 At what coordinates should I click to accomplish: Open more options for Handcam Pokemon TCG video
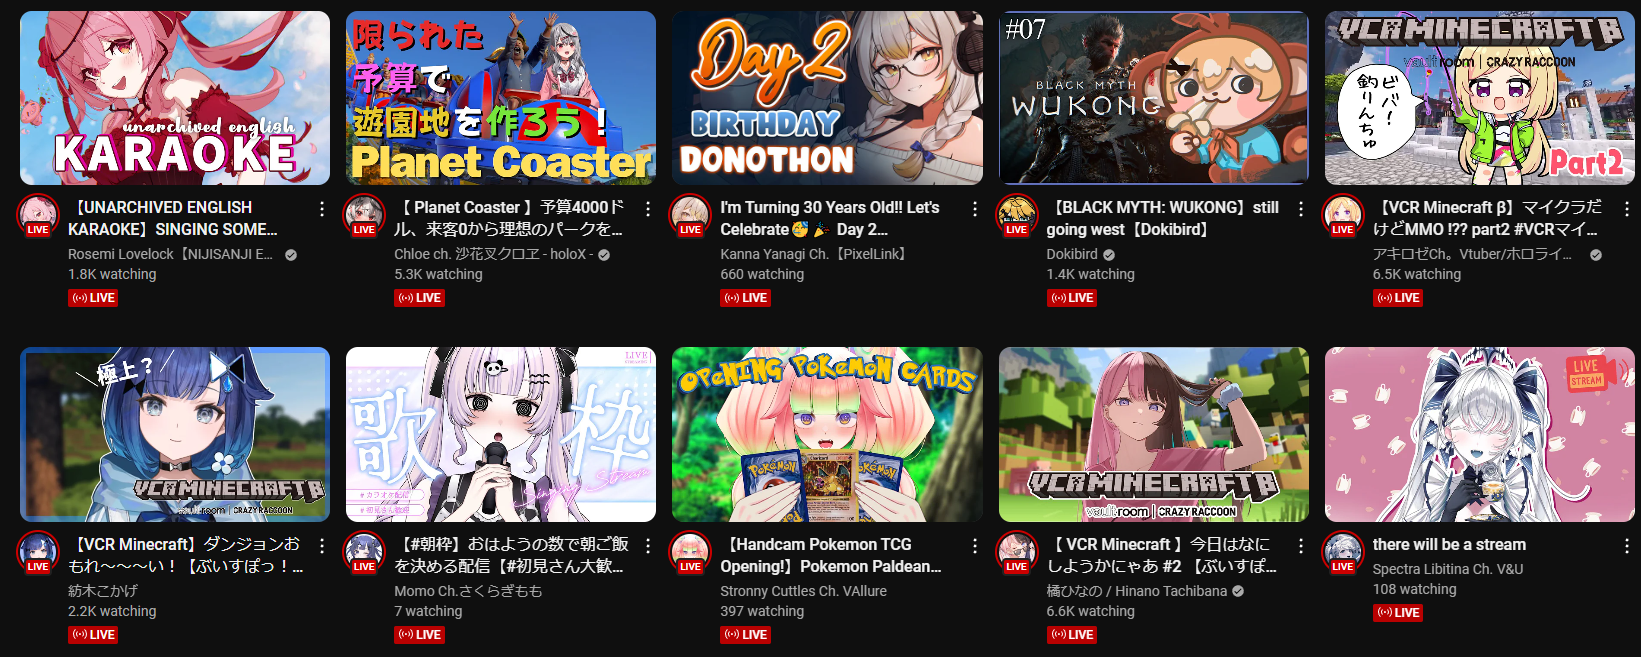pyautogui.click(x=975, y=546)
